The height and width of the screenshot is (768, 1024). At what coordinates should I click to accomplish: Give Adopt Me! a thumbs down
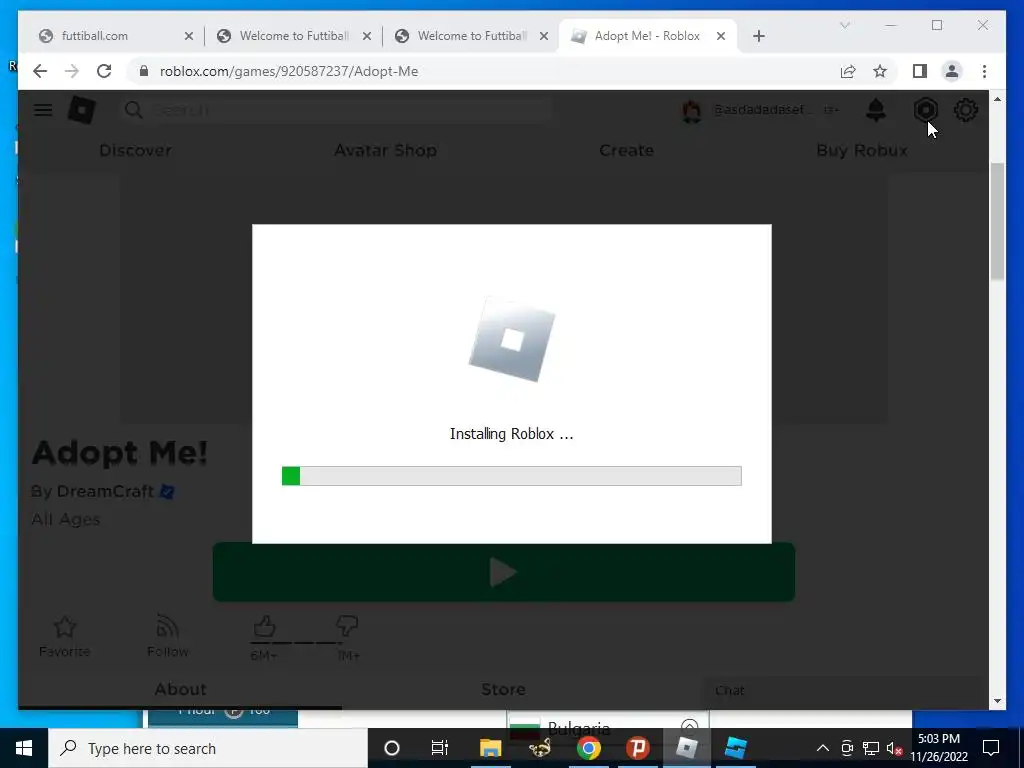click(x=347, y=627)
